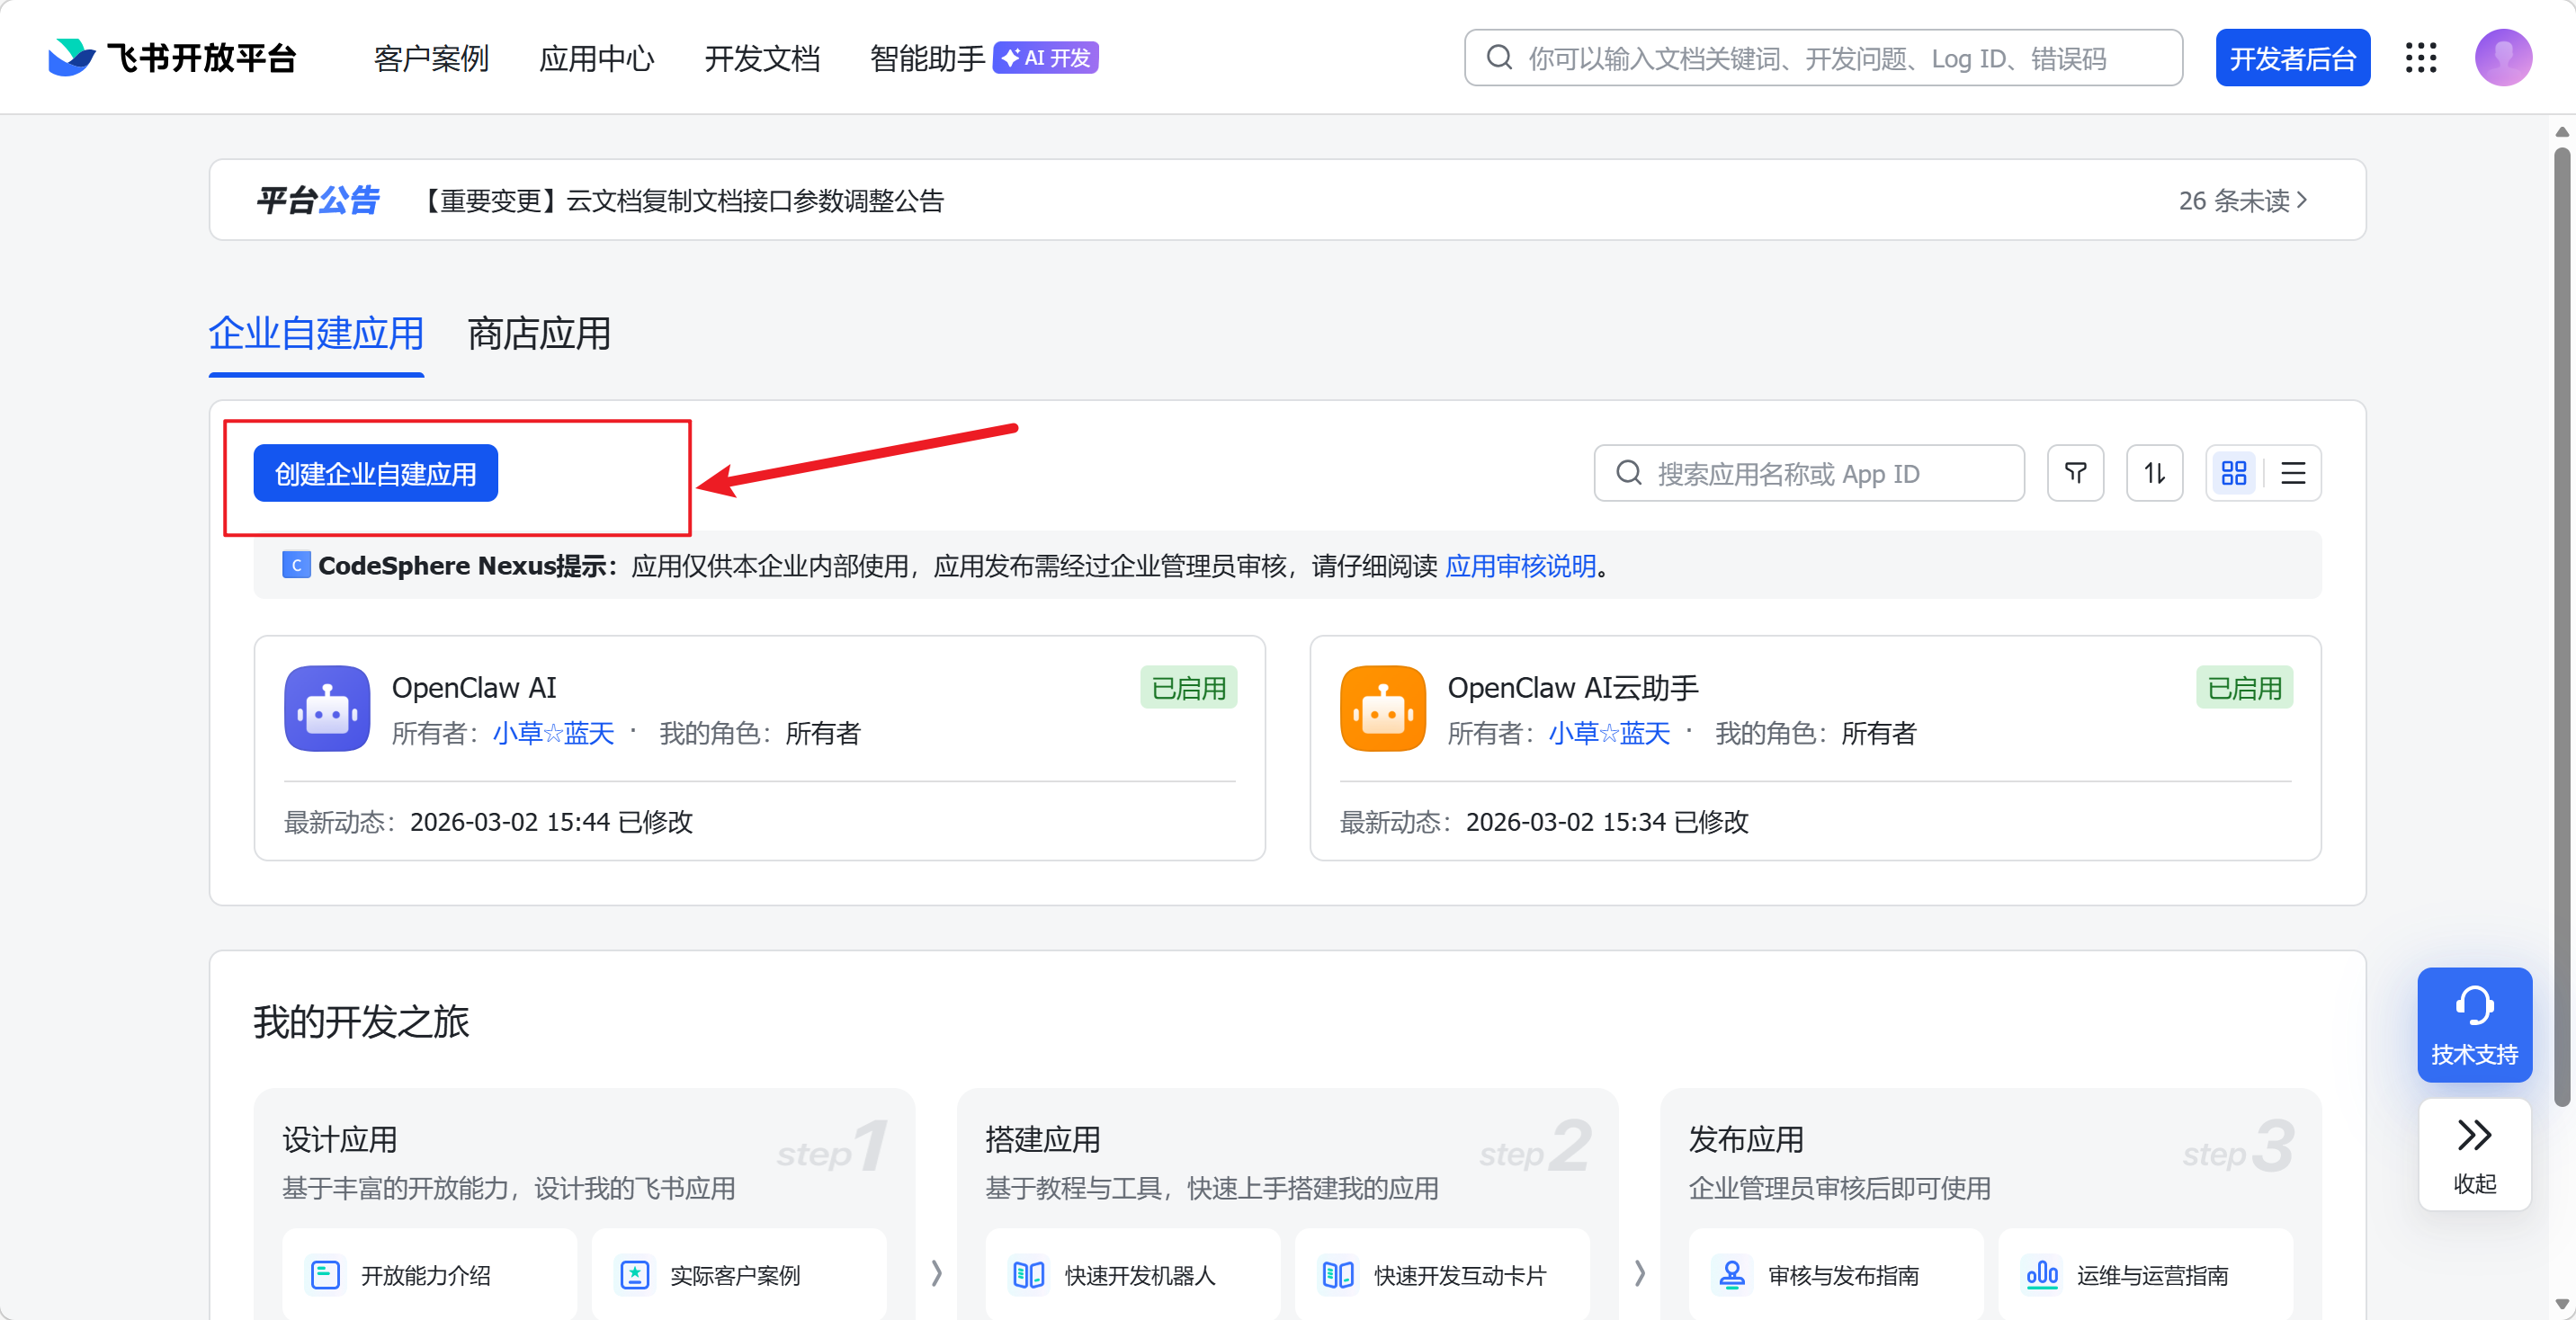Click the orange OpenClaw AI云助手 robot icon
Screen dimensions: 2576x1320
(x=1382, y=708)
